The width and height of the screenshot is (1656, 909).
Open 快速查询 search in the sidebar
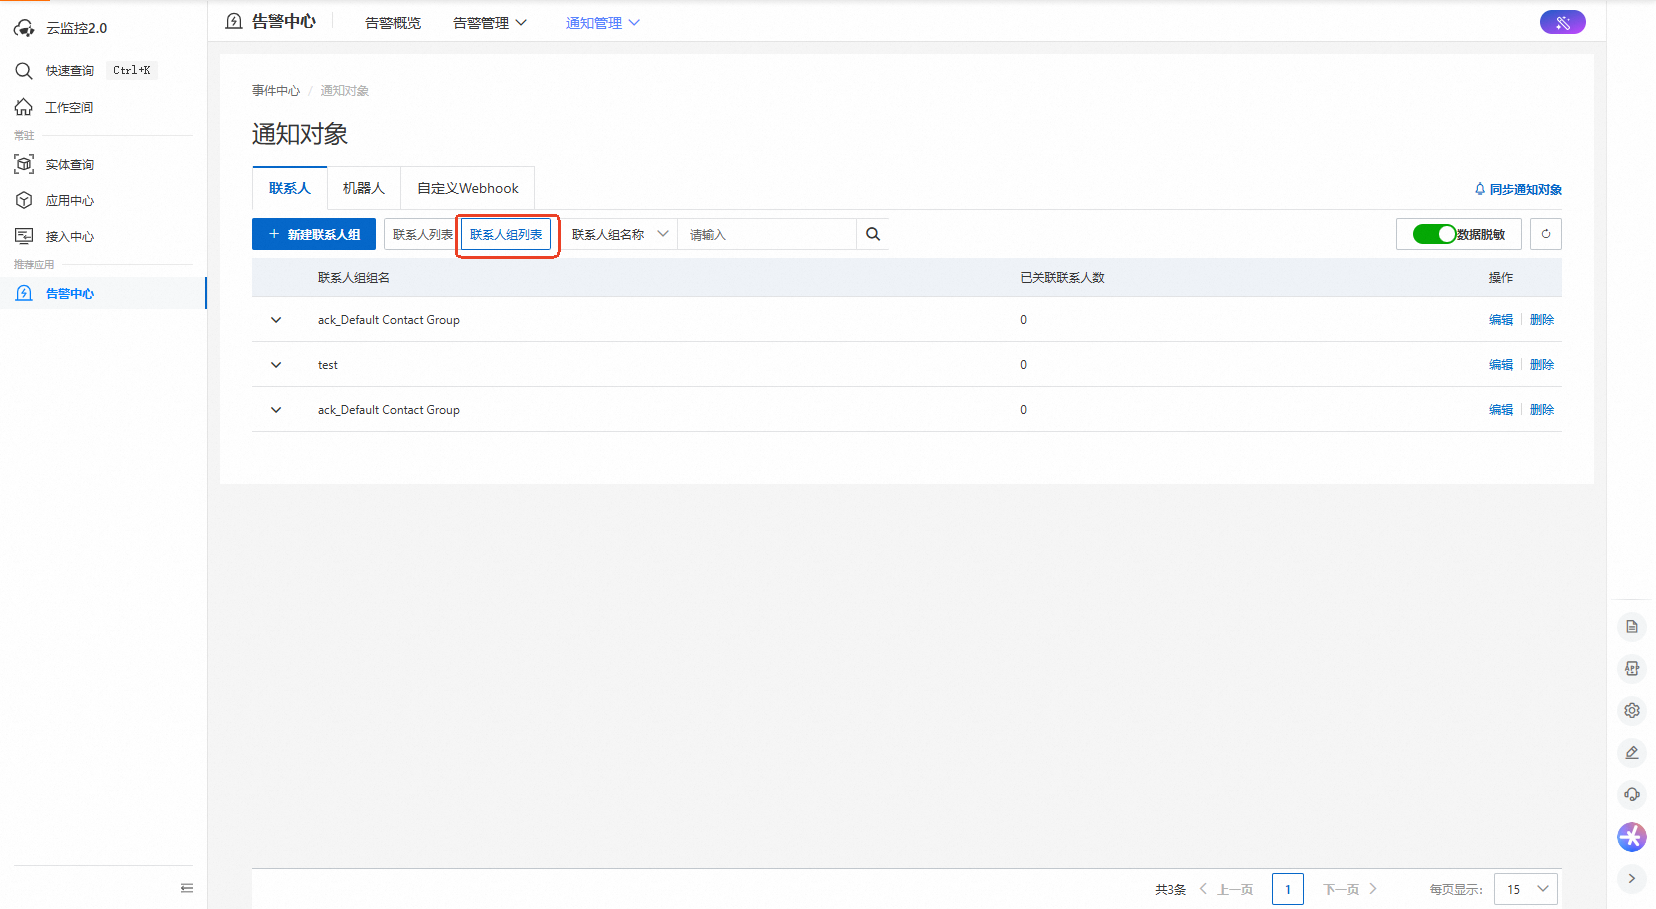(x=70, y=70)
